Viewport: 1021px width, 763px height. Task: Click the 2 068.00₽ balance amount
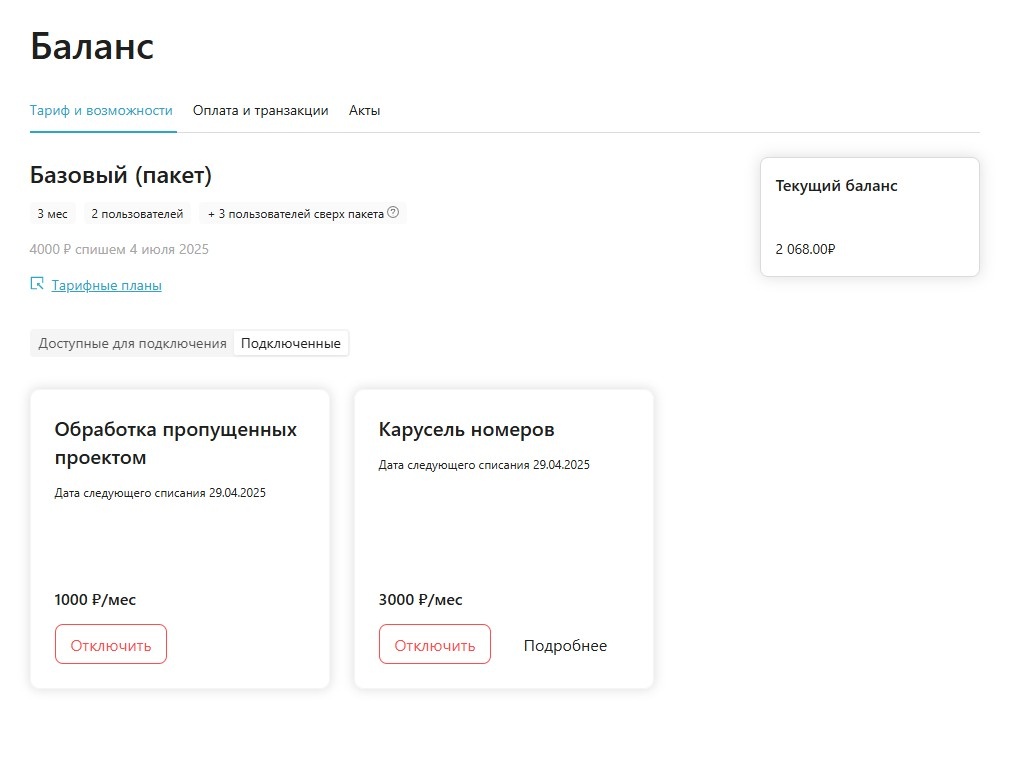(x=804, y=249)
